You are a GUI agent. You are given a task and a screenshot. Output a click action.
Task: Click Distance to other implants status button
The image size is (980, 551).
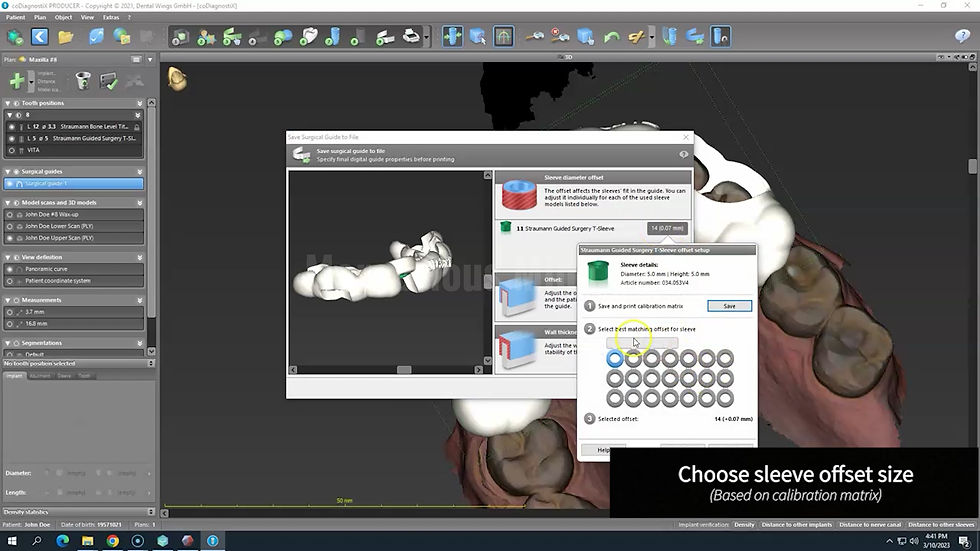pos(796,525)
